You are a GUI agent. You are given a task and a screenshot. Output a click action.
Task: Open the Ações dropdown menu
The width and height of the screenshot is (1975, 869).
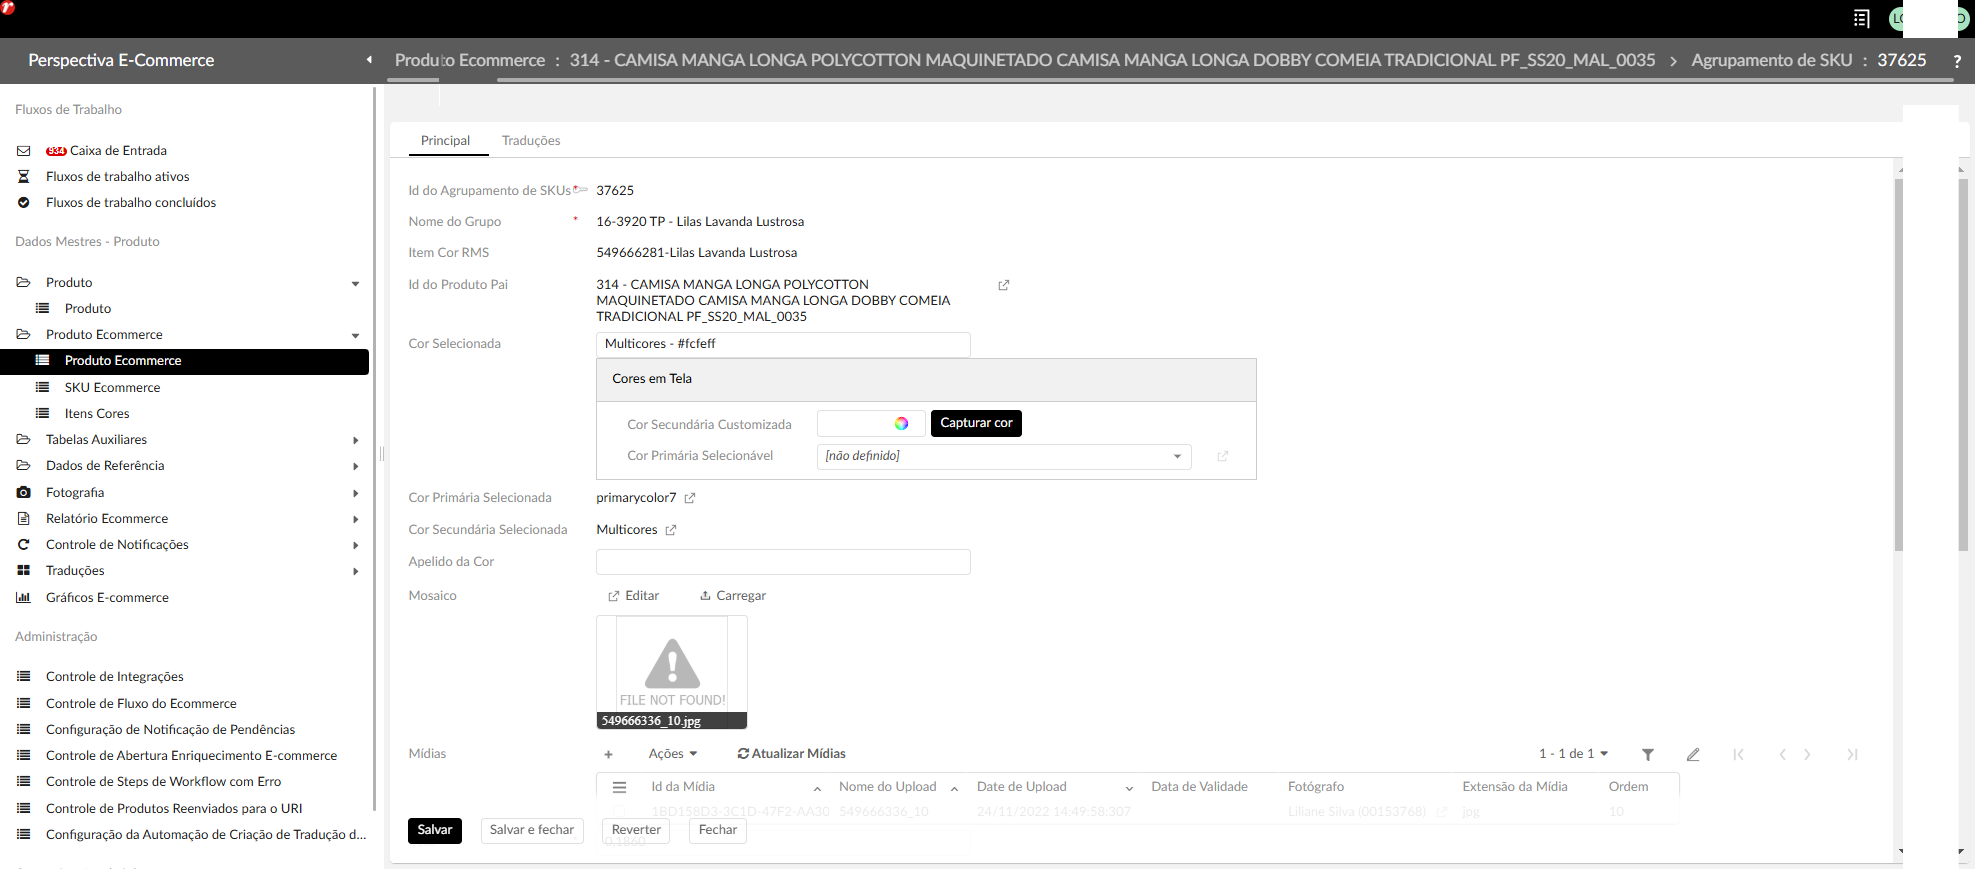point(672,754)
